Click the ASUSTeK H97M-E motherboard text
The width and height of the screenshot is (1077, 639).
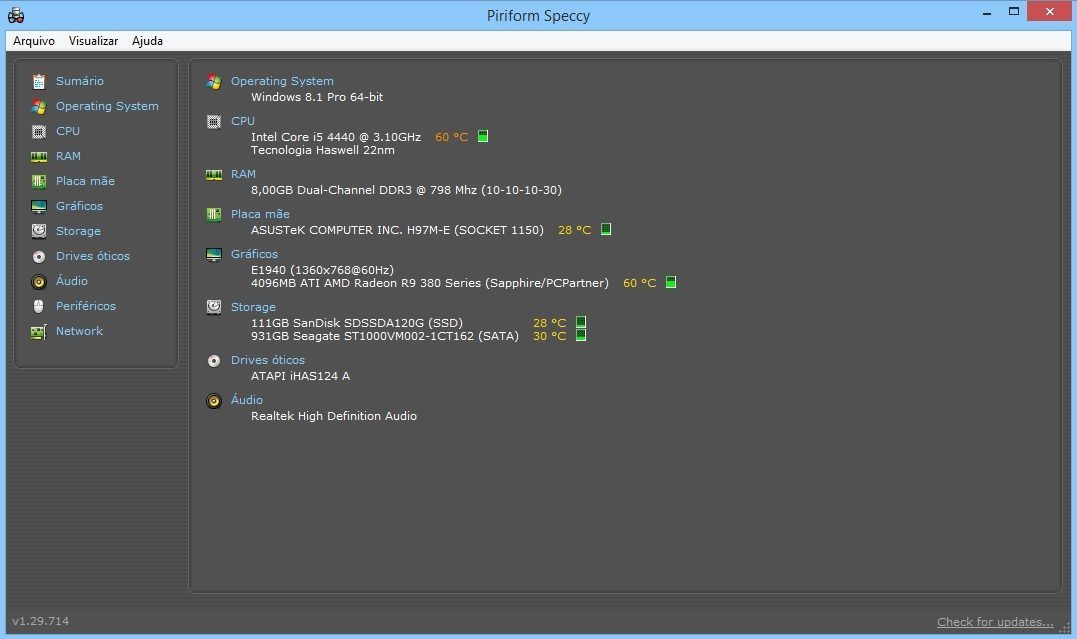click(x=397, y=229)
